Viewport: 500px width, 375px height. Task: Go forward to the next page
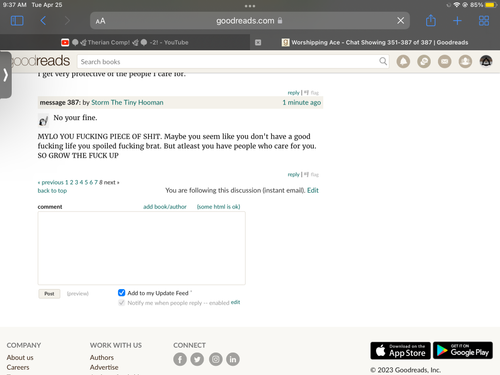click(x=67, y=21)
